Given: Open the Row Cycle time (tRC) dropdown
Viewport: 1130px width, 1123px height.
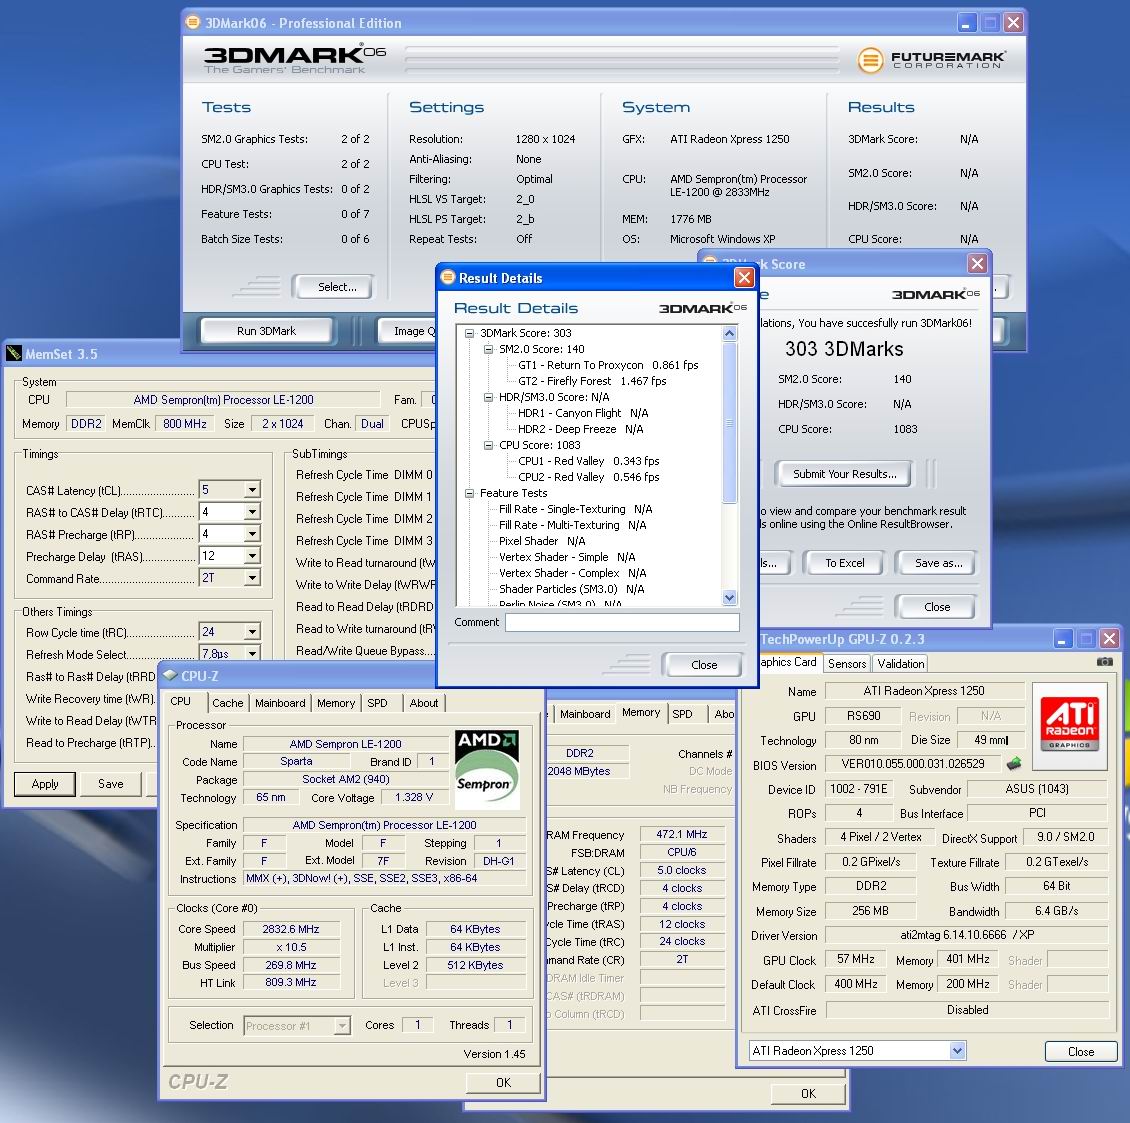Looking at the screenshot, I should [x=252, y=632].
